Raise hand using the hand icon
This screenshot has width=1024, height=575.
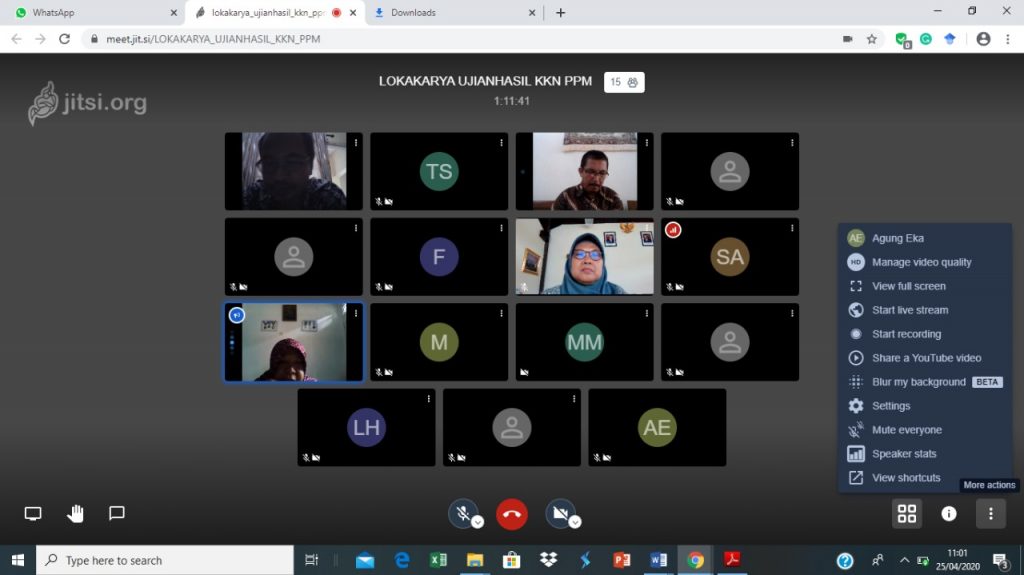click(x=75, y=513)
